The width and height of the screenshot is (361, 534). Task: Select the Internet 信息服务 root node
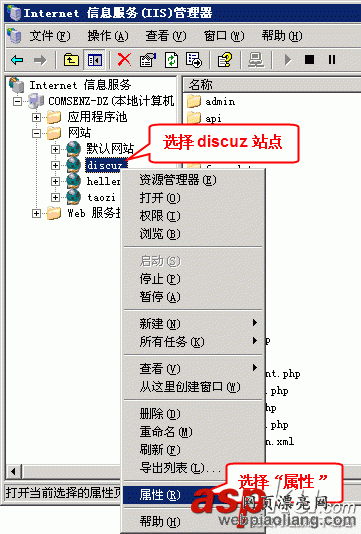click(80, 85)
